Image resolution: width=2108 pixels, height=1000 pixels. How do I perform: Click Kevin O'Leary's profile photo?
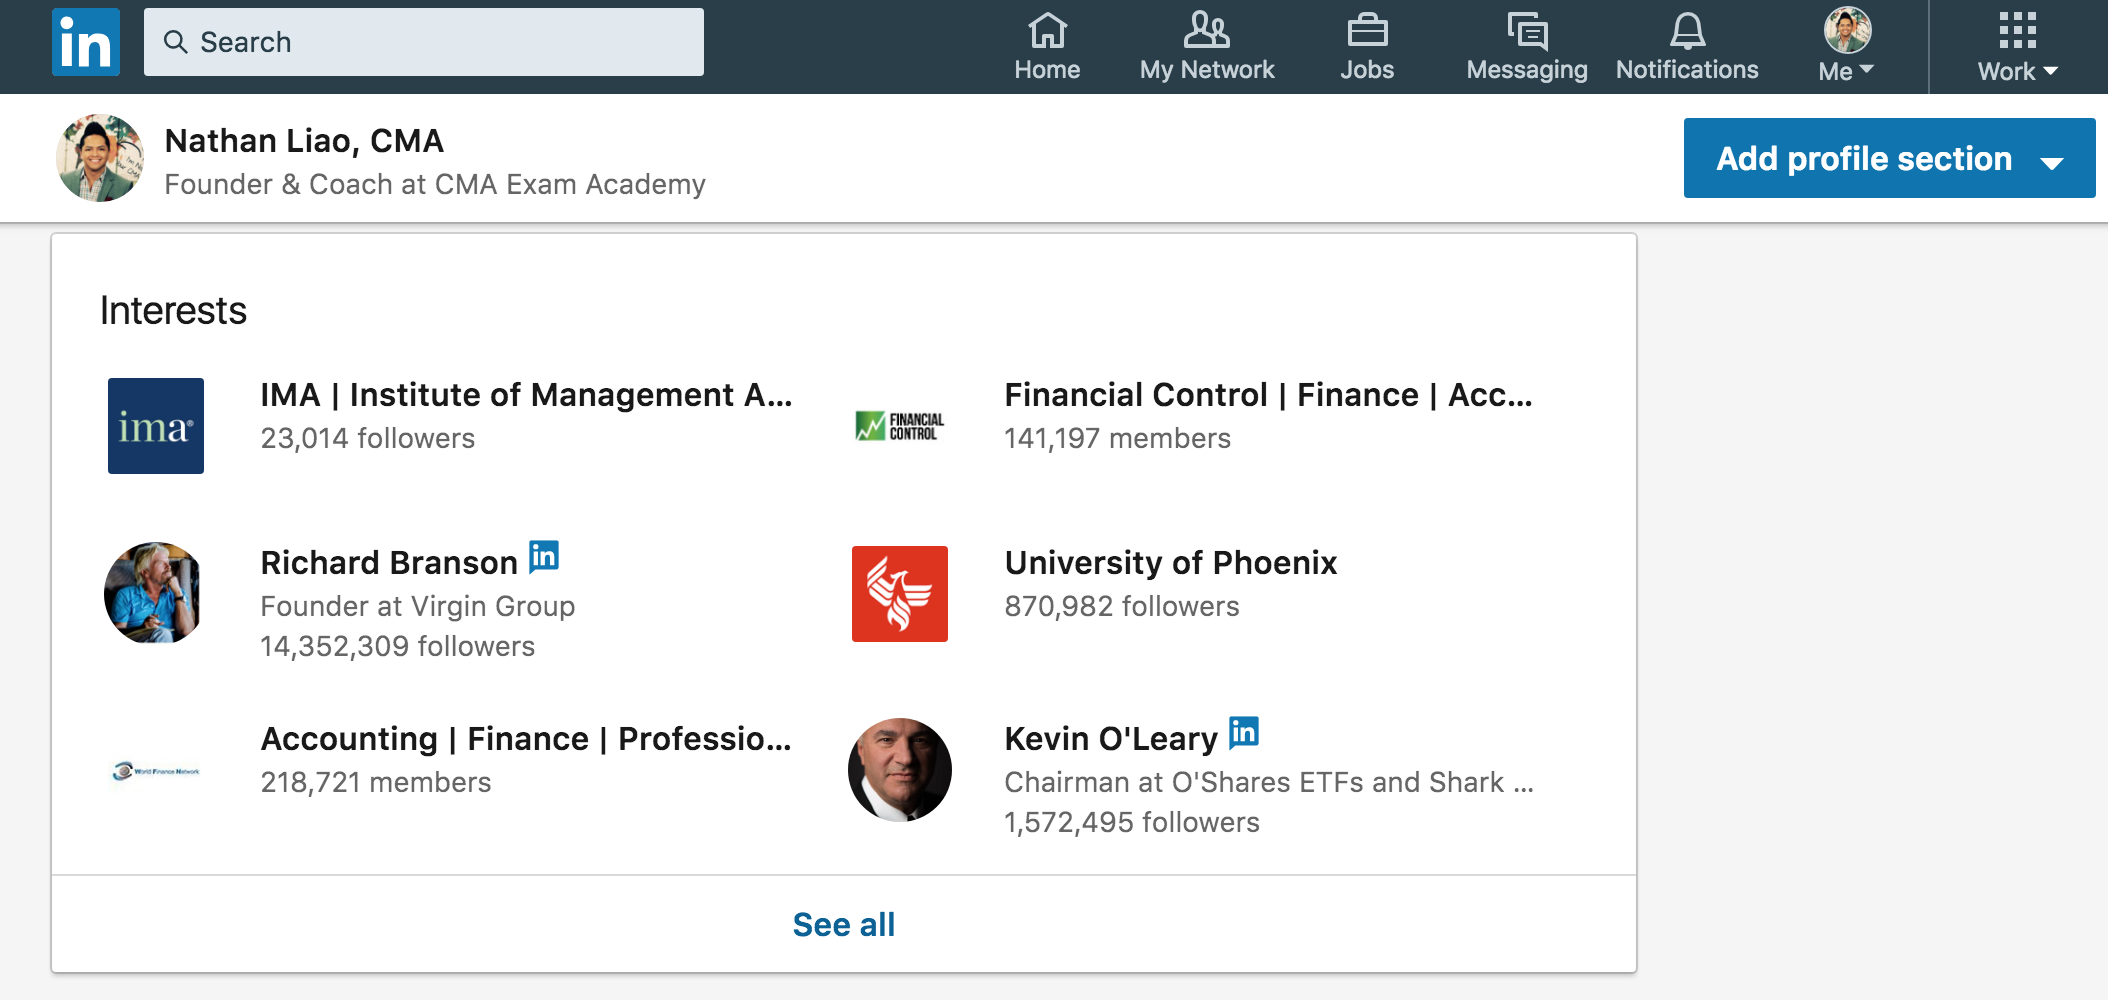[x=900, y=770]
